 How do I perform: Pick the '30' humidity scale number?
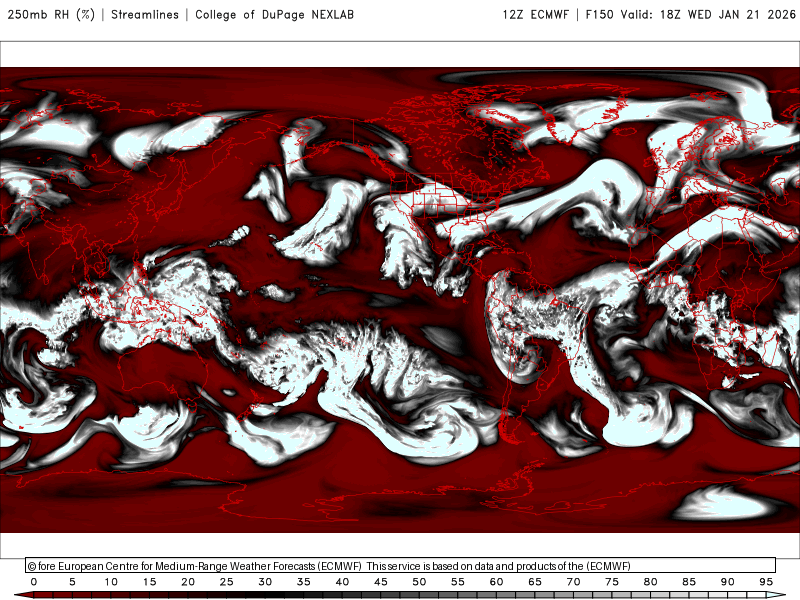[x=265, y=582]
